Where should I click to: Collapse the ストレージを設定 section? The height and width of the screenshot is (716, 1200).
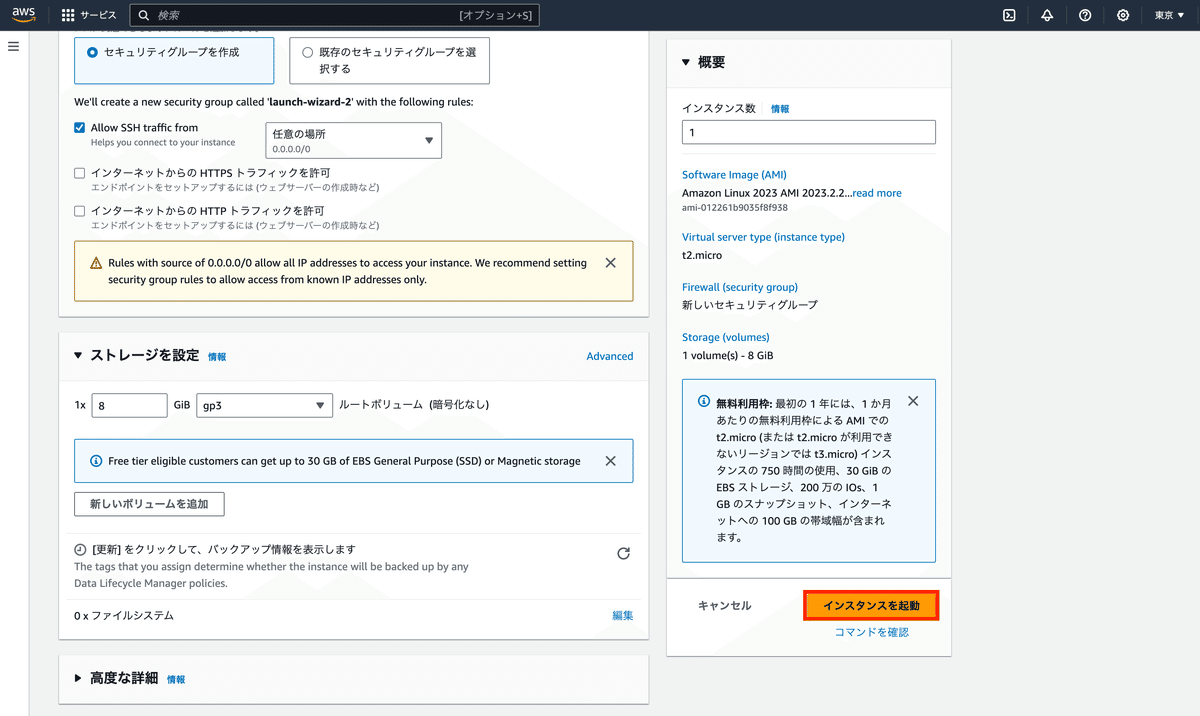[79, 355]
